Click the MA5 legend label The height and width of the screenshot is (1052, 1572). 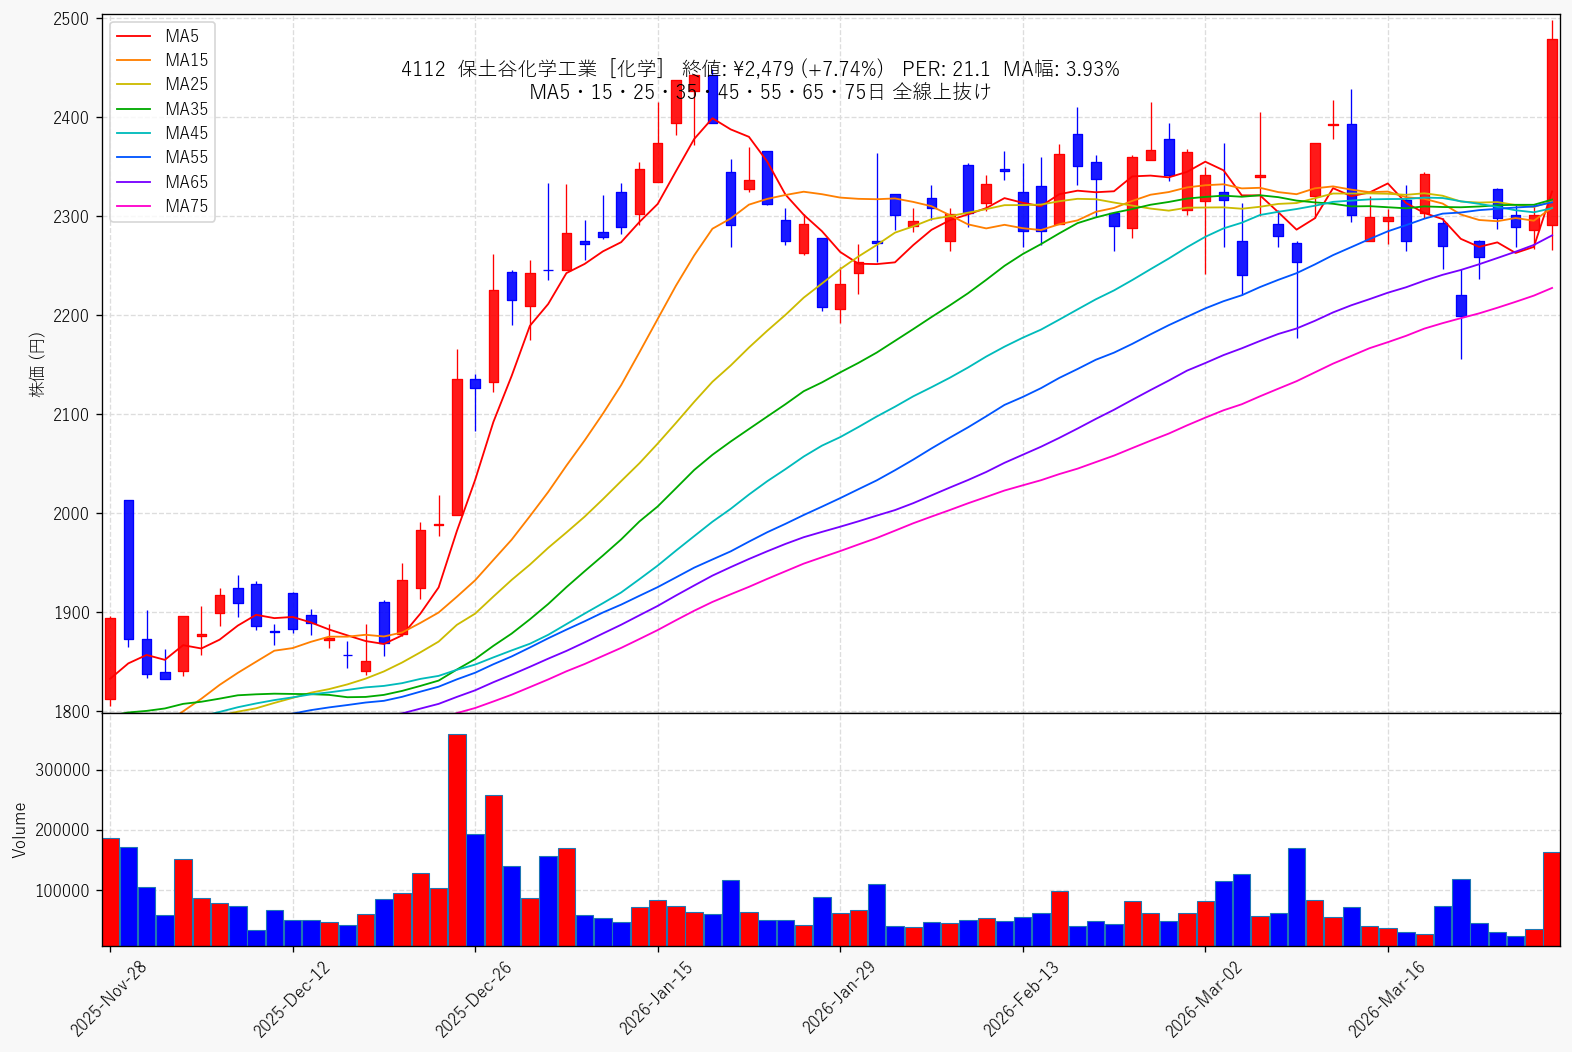coord(182,36)
